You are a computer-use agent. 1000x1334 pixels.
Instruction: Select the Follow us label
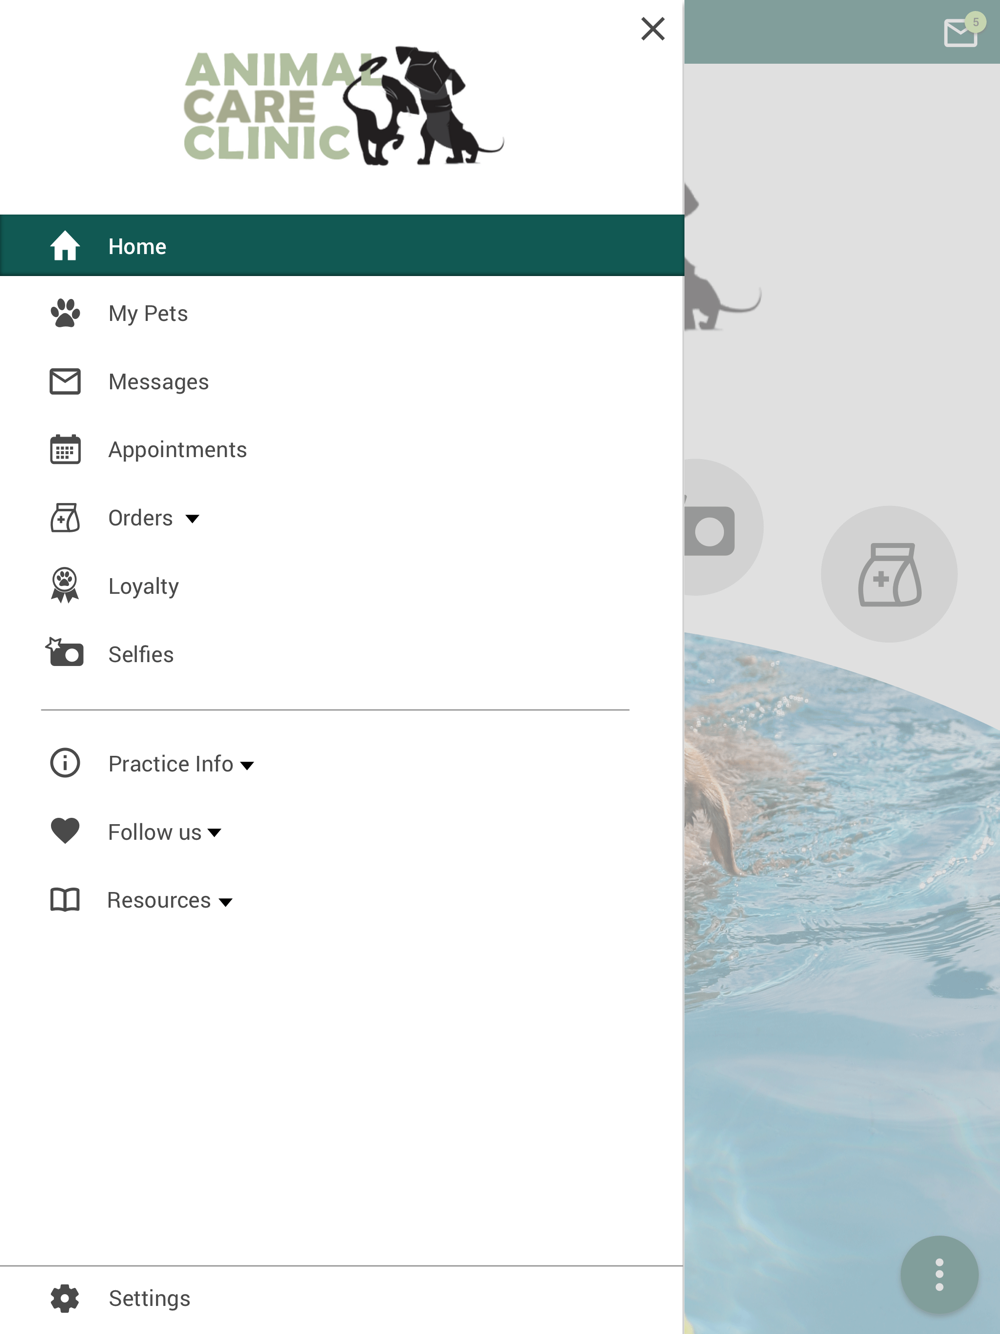coord(155,832)
